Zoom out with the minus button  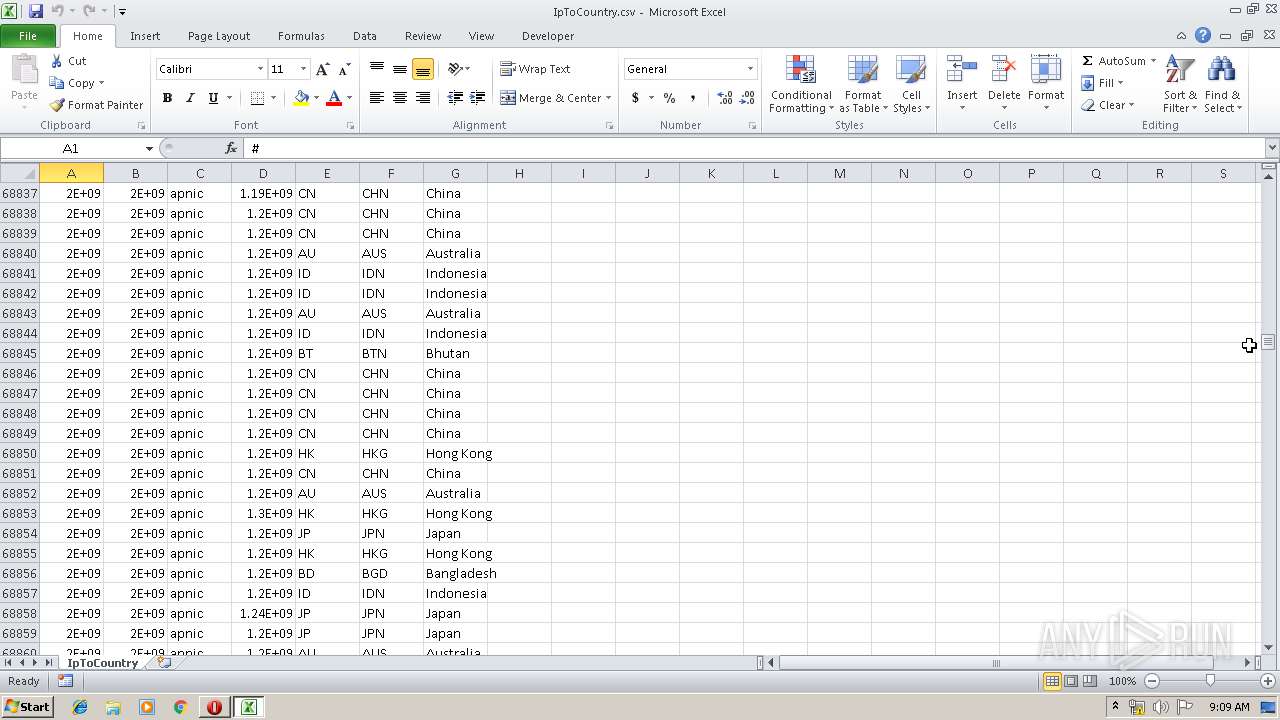coord(1152,681)
